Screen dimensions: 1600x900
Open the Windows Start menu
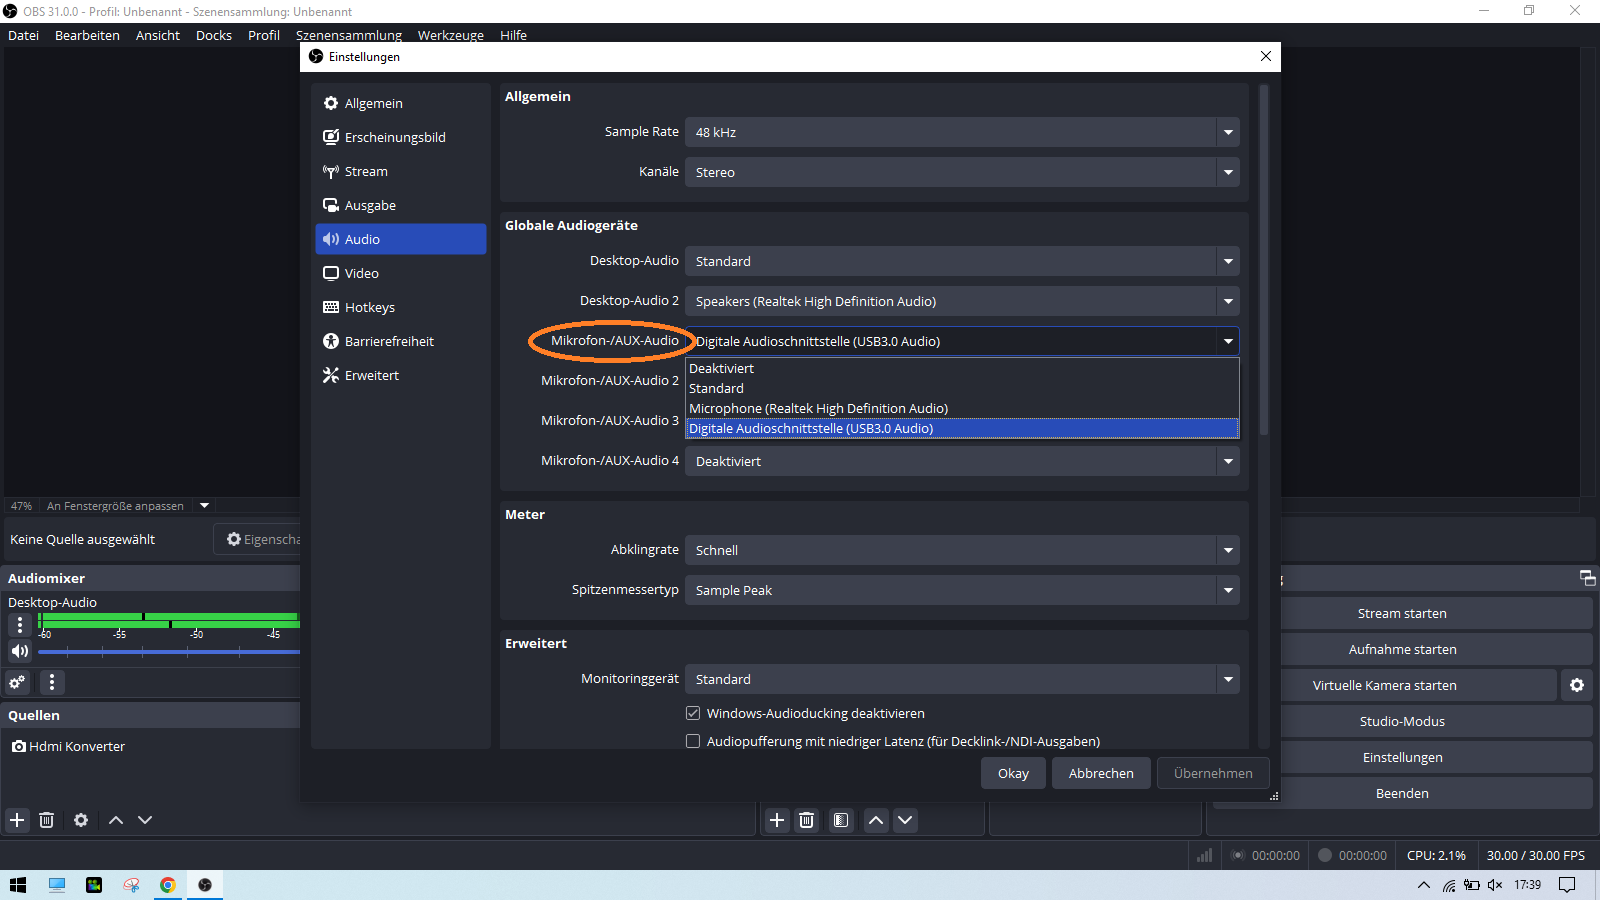18,885
